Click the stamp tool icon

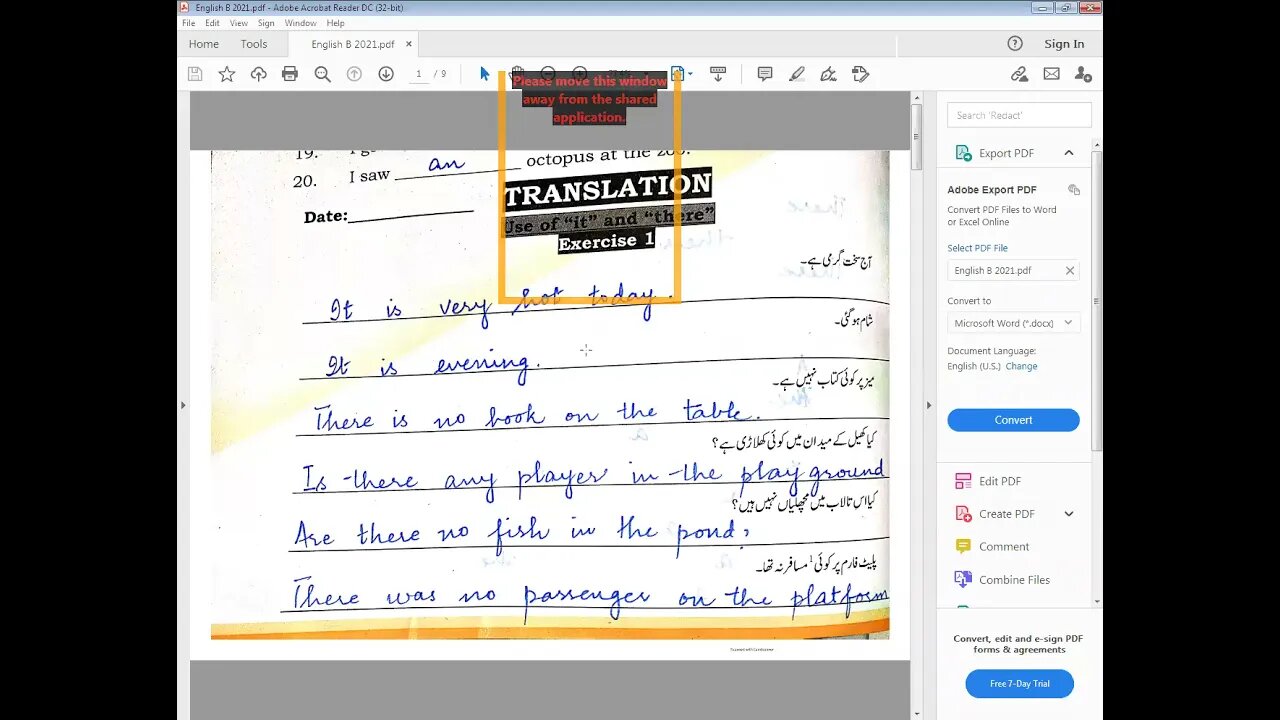tap(860, 74)
